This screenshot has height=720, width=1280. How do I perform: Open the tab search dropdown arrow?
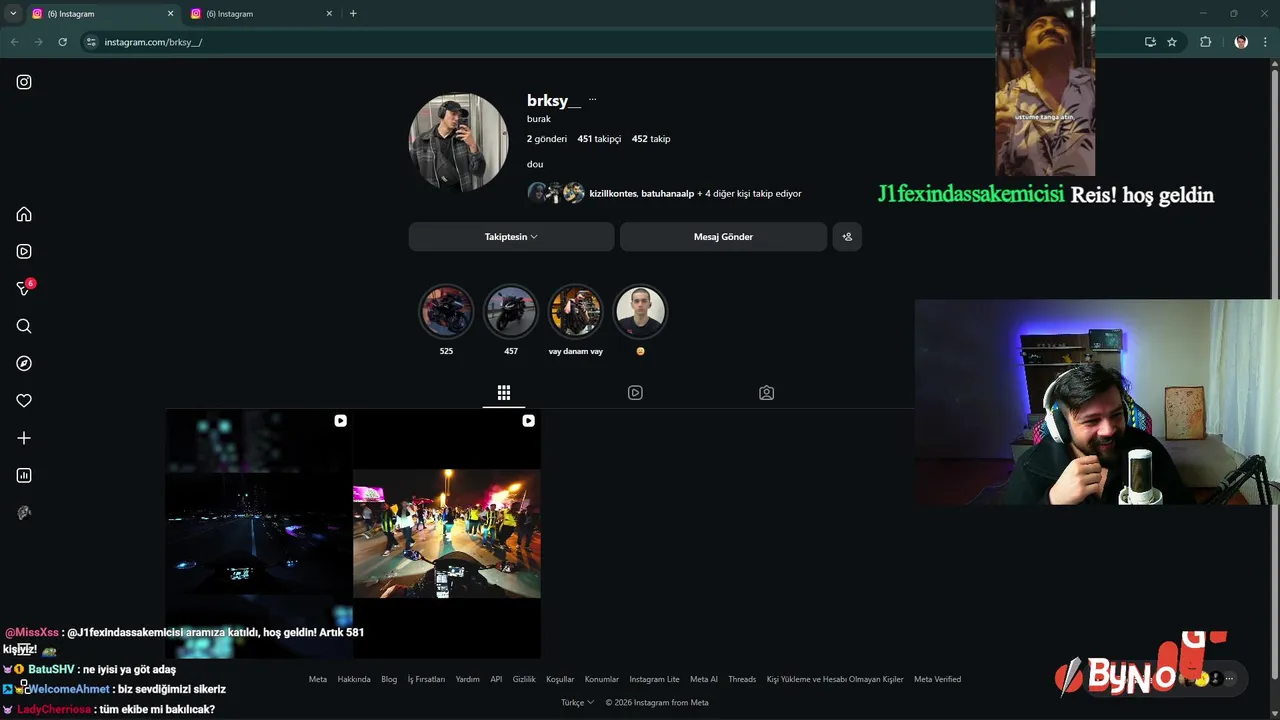click(13, 14)
